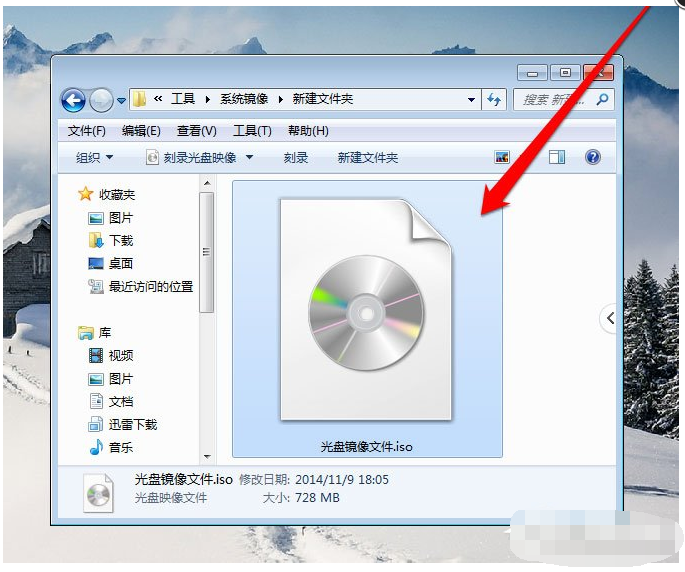Image resolution: width=685 pixels, height=572 pixels.
Task: Expand the 刻录光盘映像 dropdown arrow
Action: pyautogui.click(x=249, y=157)
